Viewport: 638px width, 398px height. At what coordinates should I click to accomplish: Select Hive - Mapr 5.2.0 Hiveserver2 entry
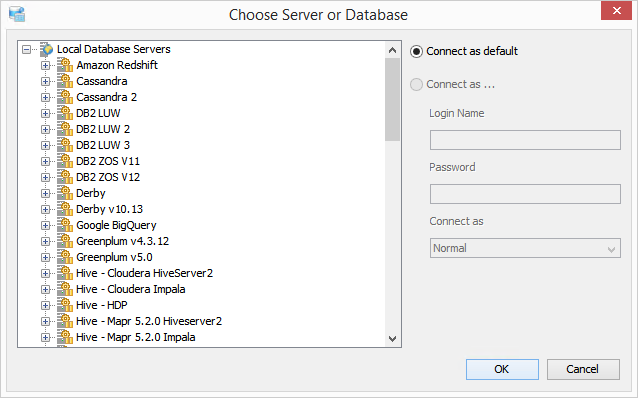pyautogui.click(x=149, y=321)
